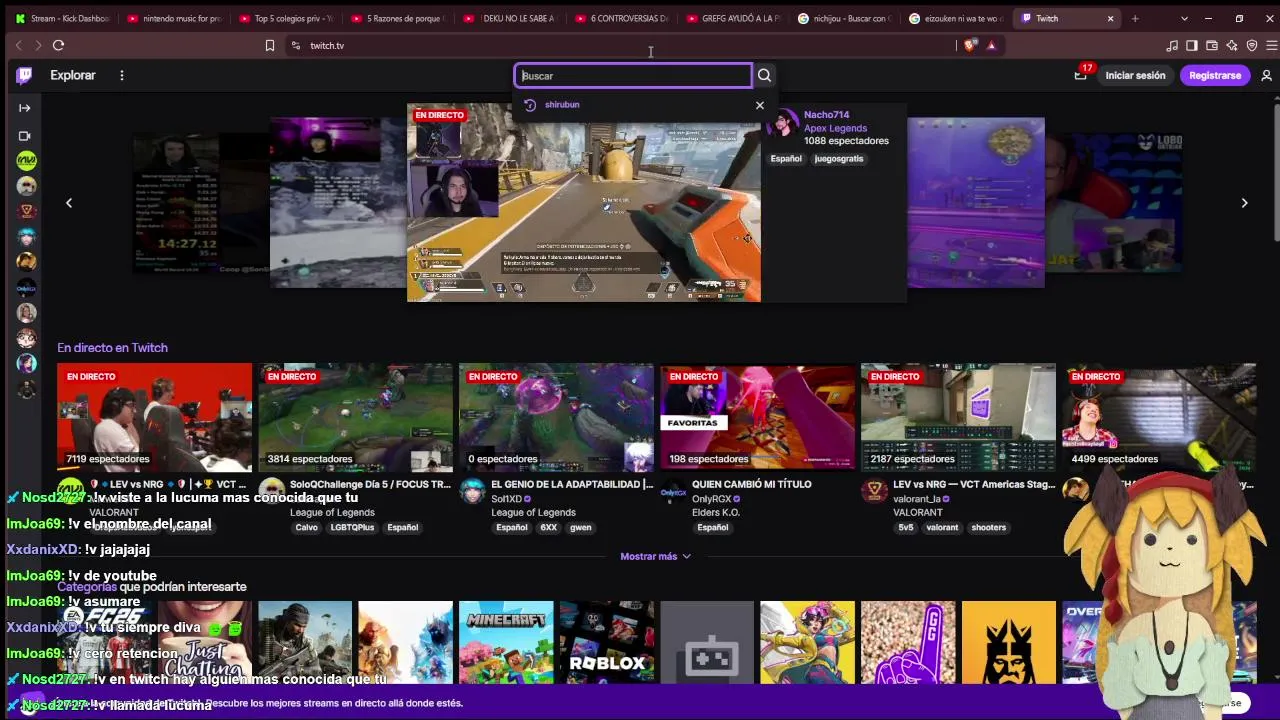Open the user account icon menu
Viewport: 1280px width, 720px height.
[x=1266, y=75]
